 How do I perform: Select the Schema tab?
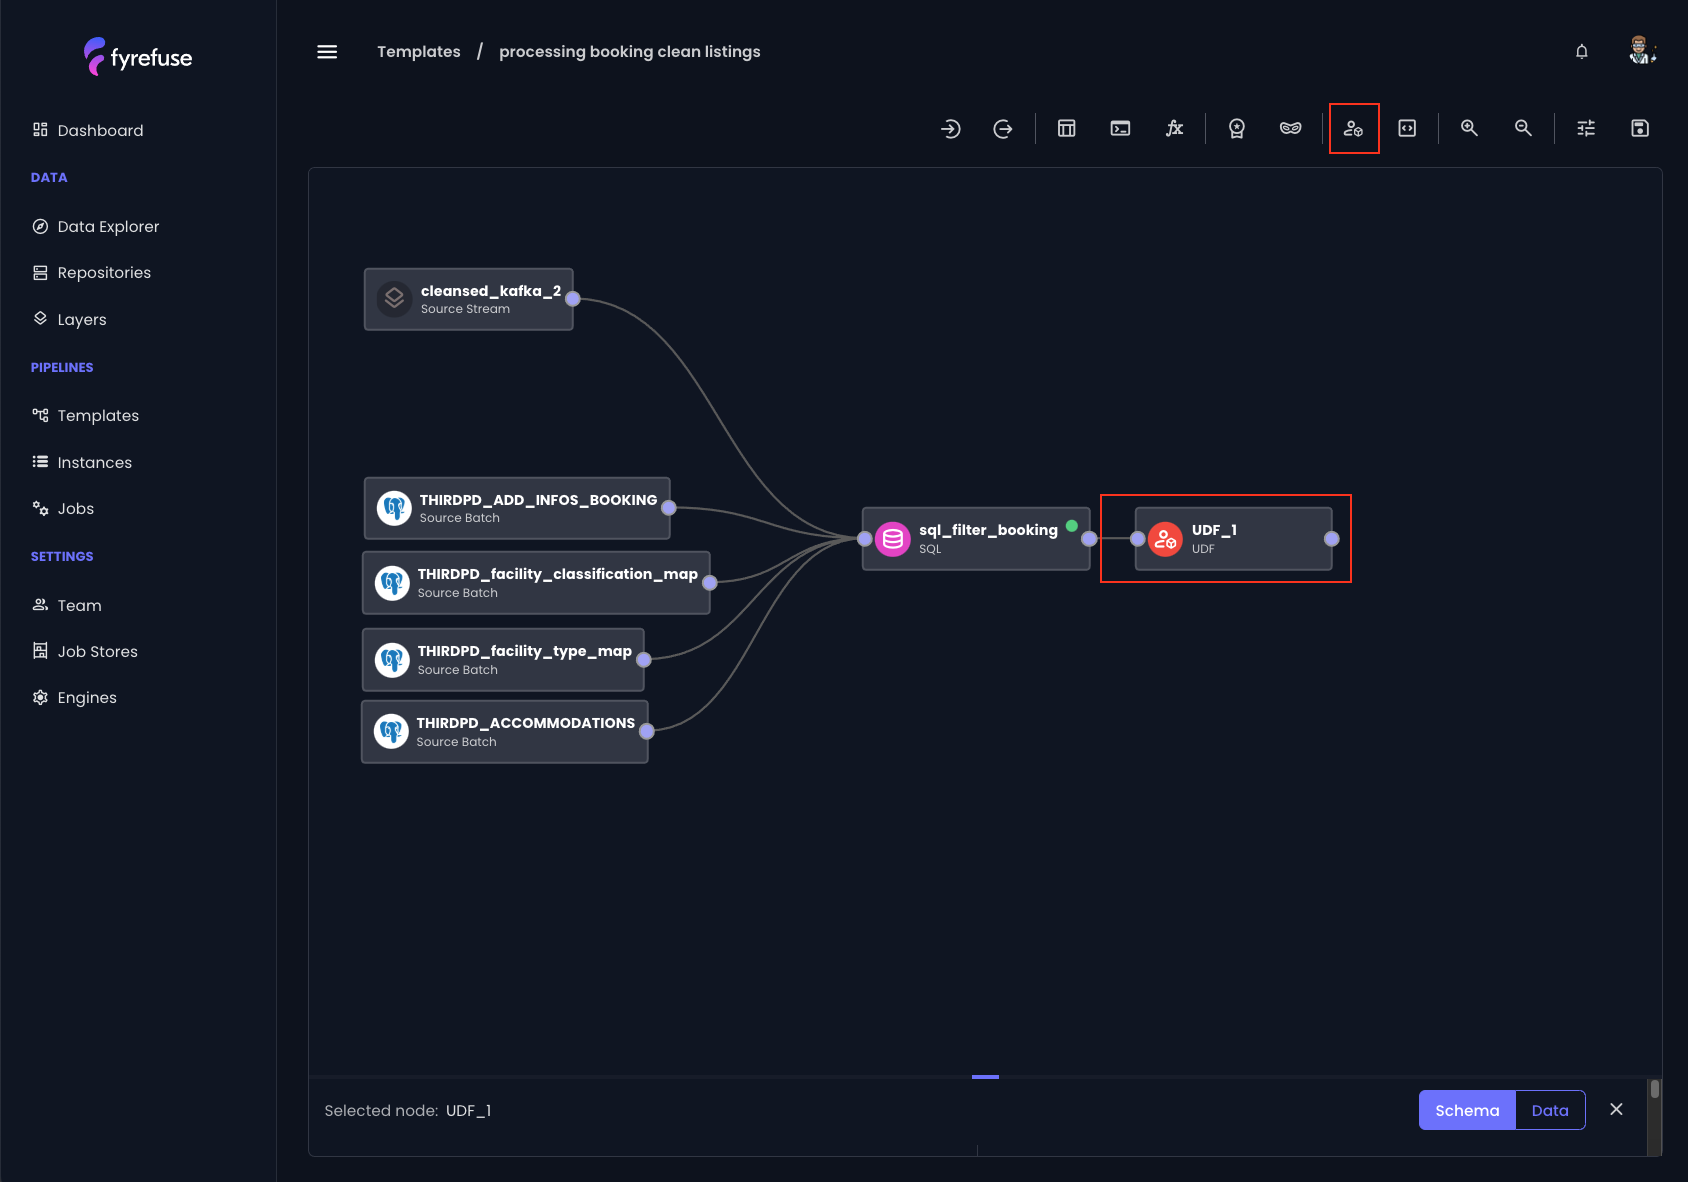(x=1467, y=1110)
